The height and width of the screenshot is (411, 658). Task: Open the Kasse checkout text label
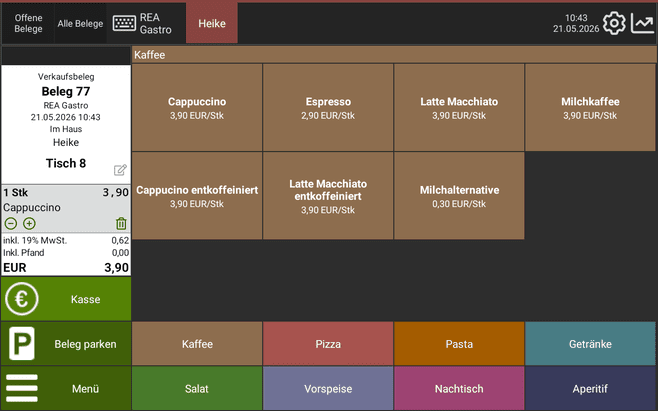click(86, 299)
